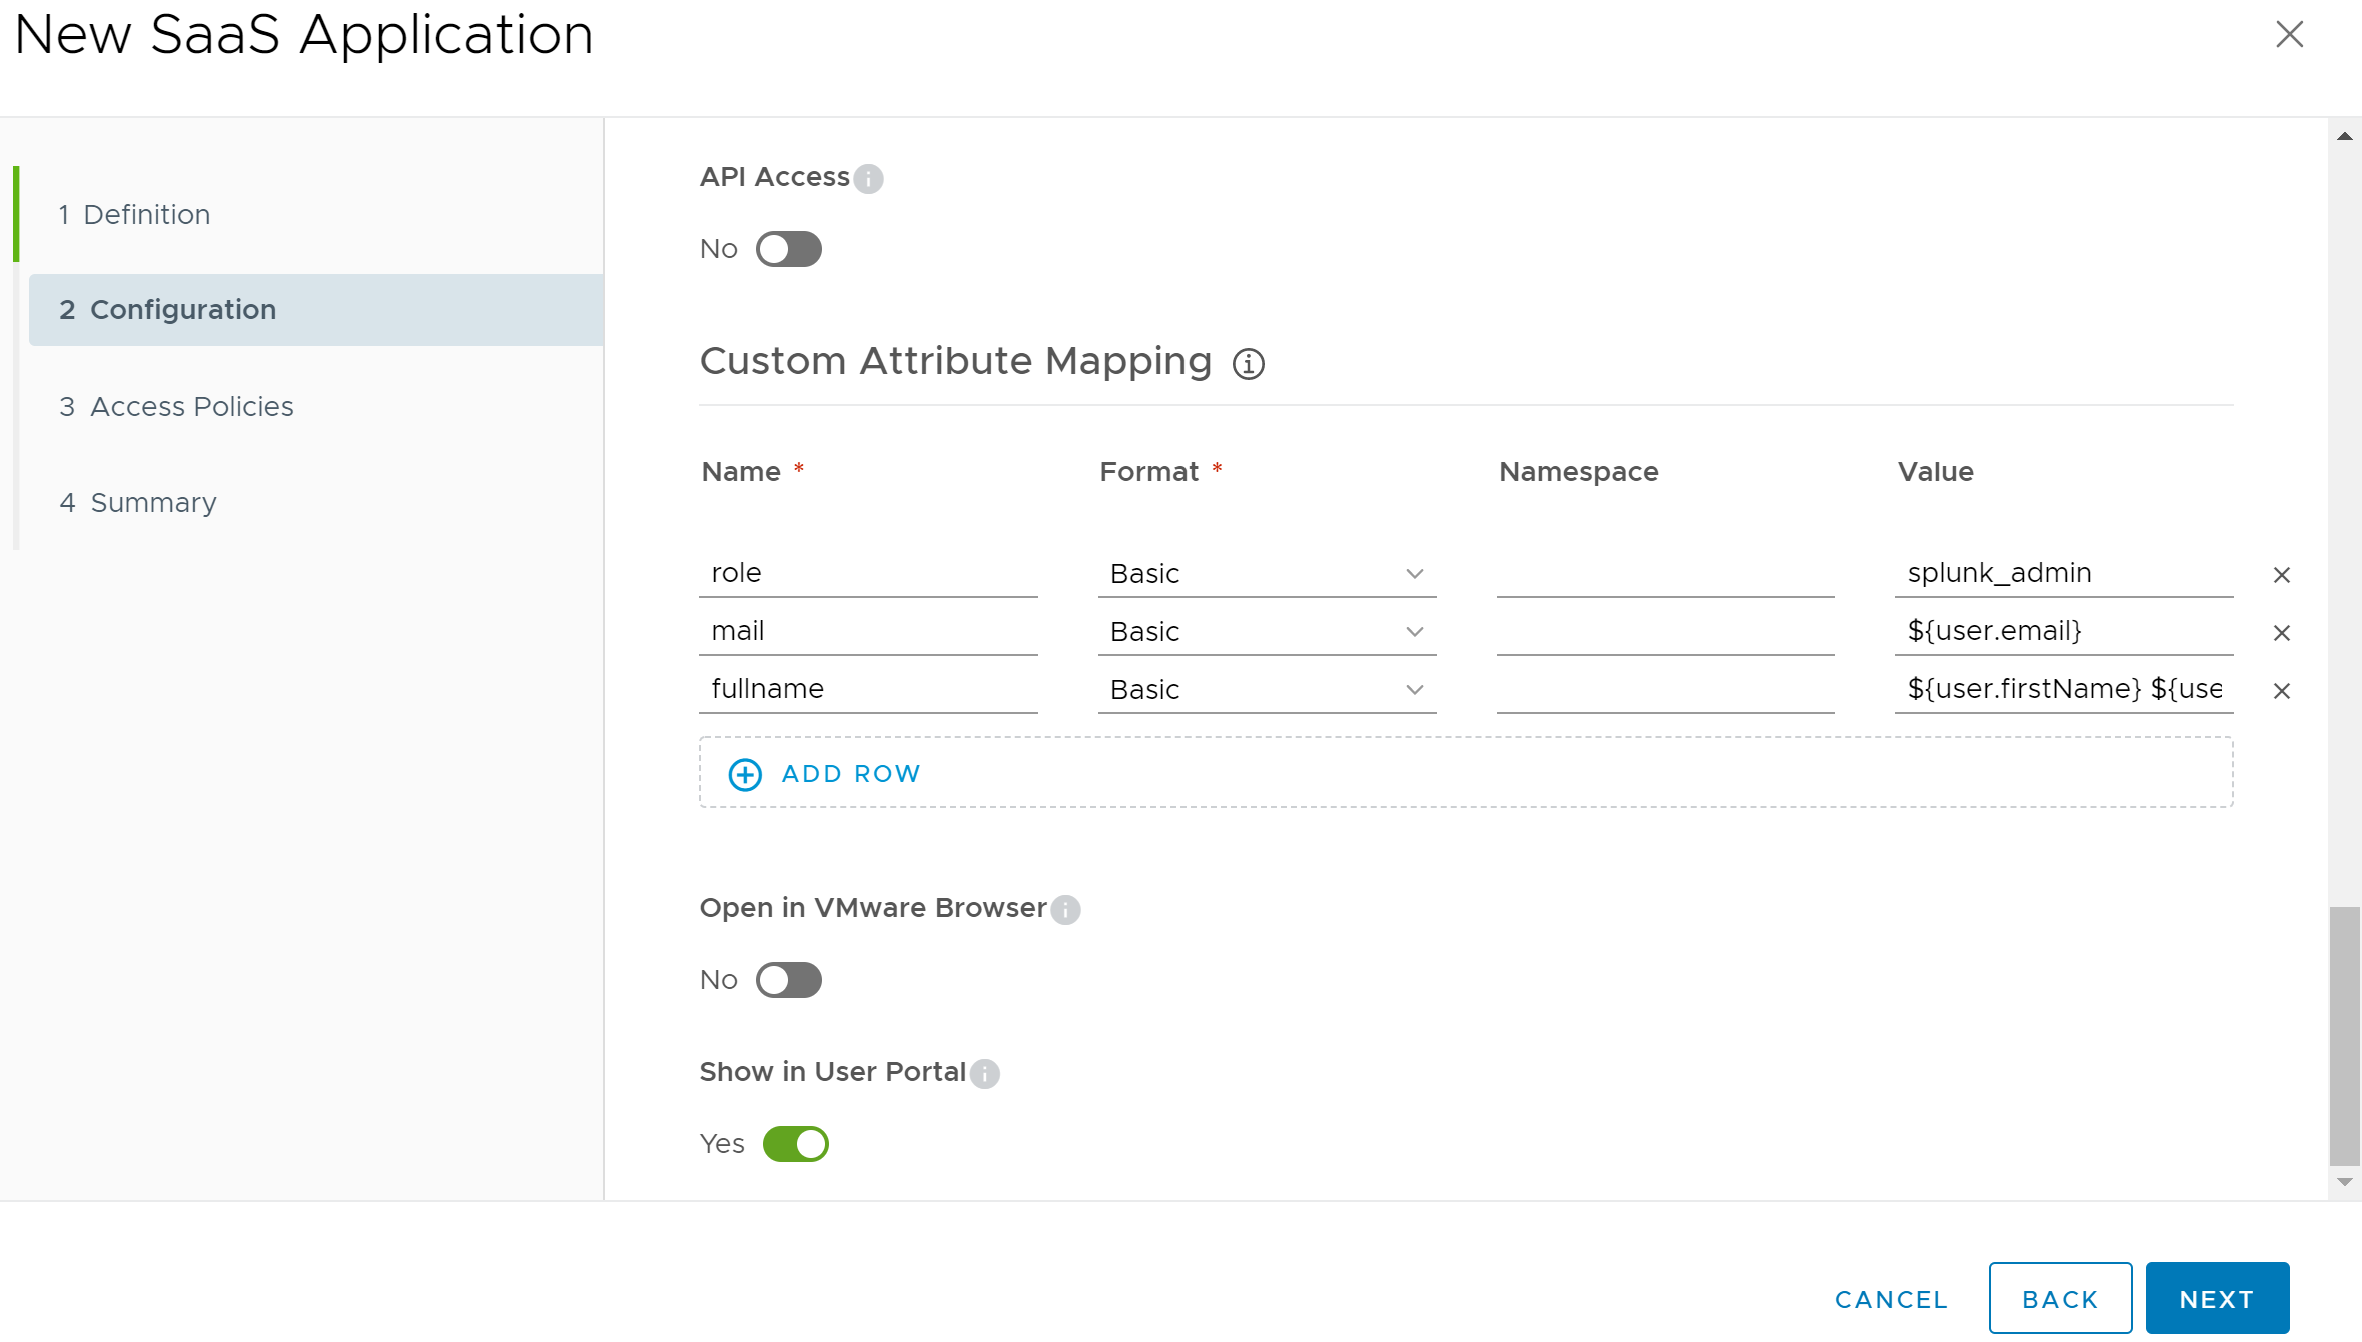Disable Show in User Portal toggle
The height and width of the screenshot is (1342, 2362).
pos(795,1144)
